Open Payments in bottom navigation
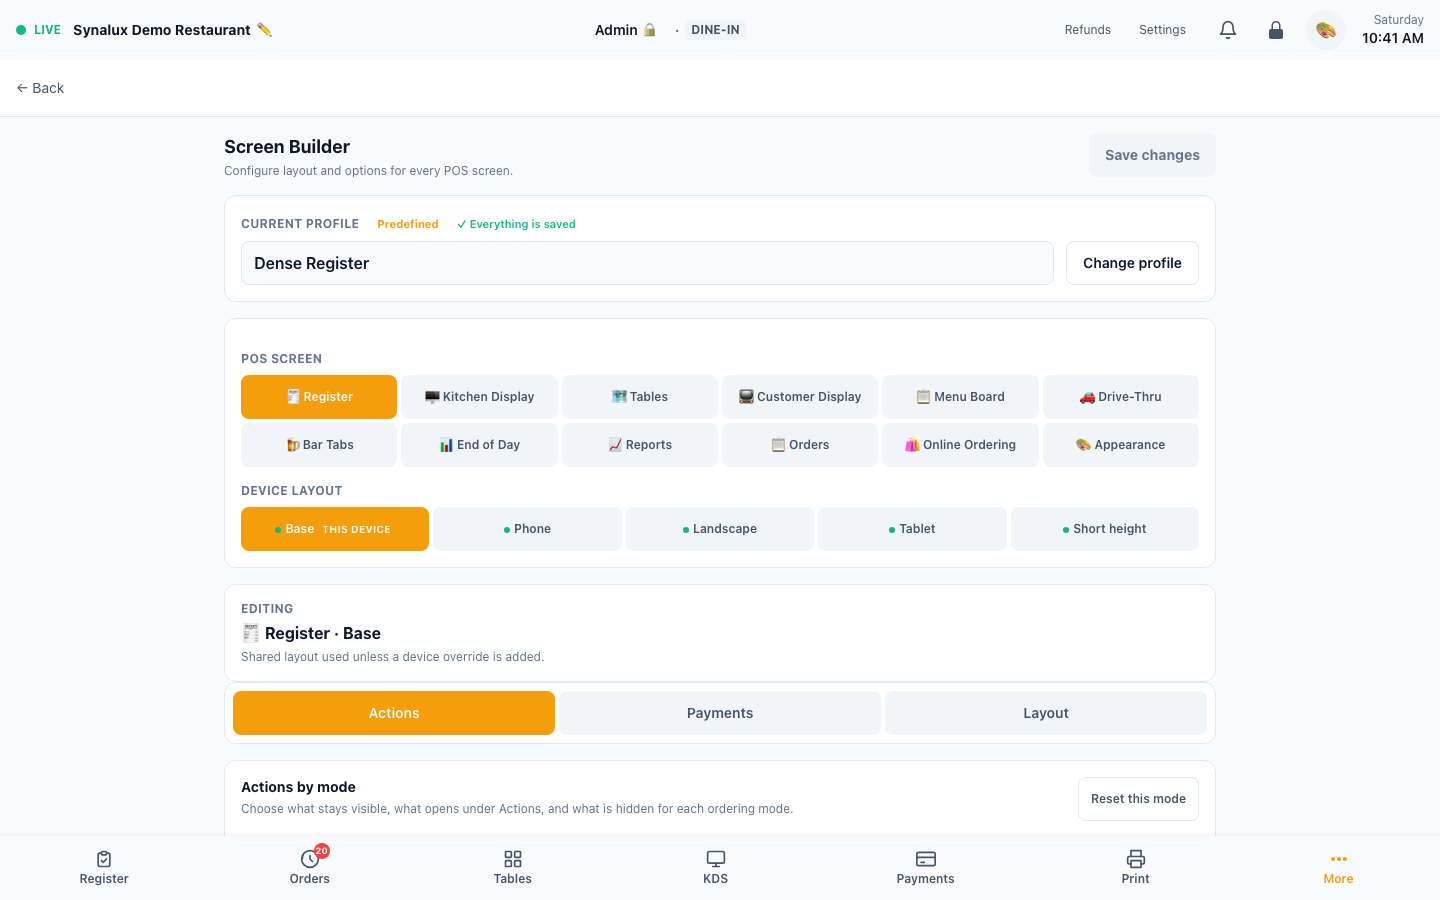This screenshot has width=1440, height=900. tap(926, 867)
